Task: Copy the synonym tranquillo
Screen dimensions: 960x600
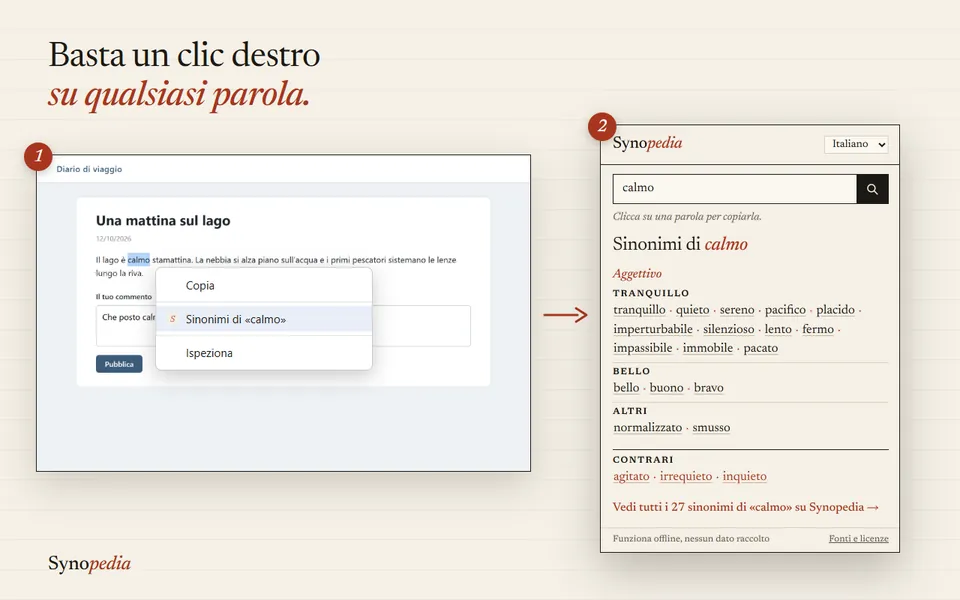Action: coord(639,310)
